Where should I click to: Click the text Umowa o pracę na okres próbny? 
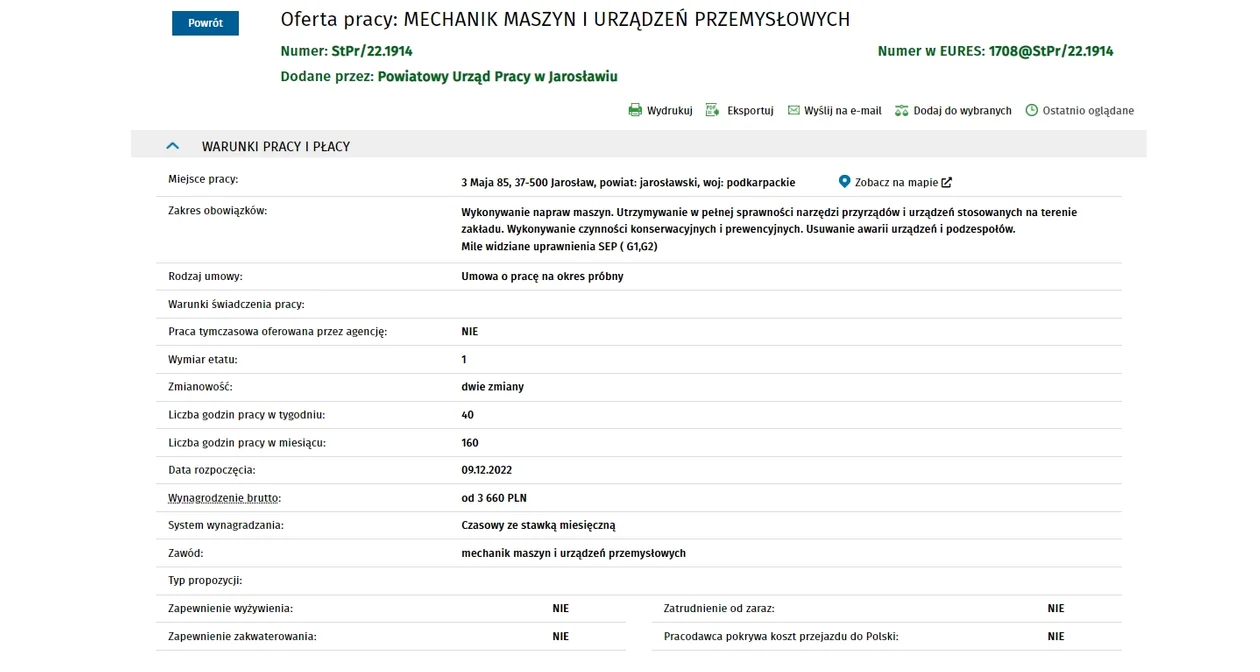click(542, 277)
